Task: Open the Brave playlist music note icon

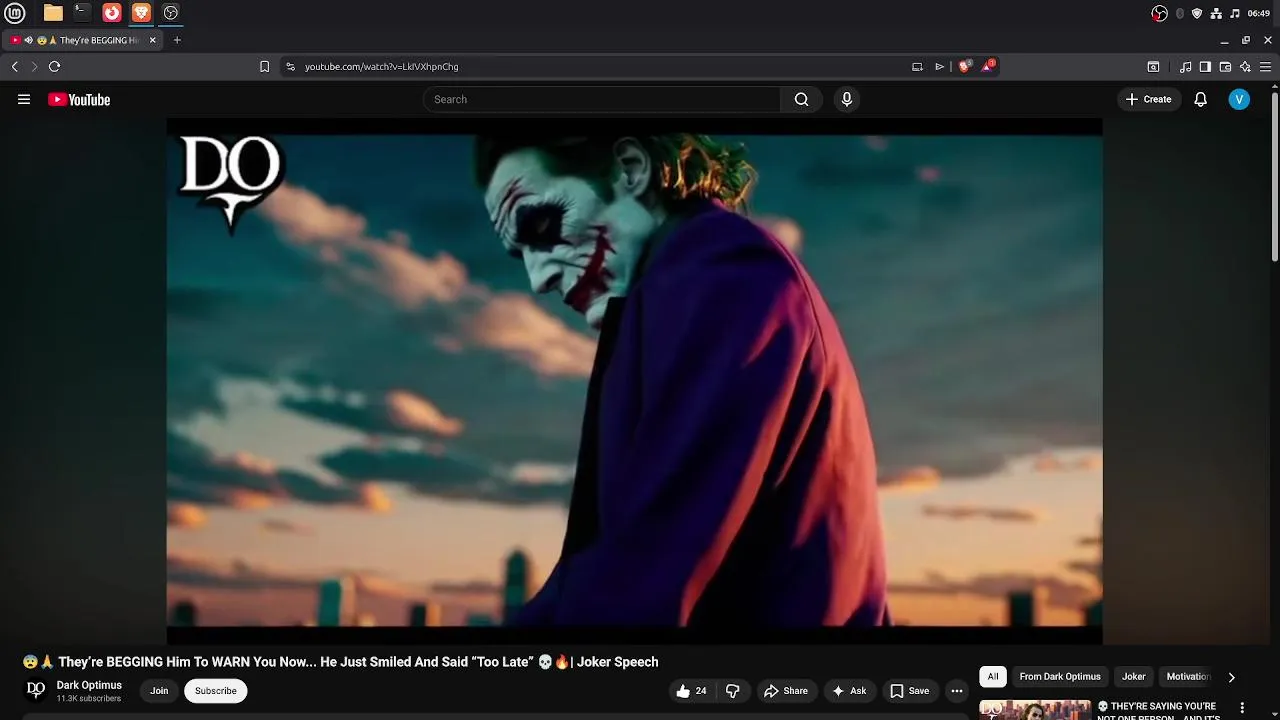Action: (x=1186, y=66)
